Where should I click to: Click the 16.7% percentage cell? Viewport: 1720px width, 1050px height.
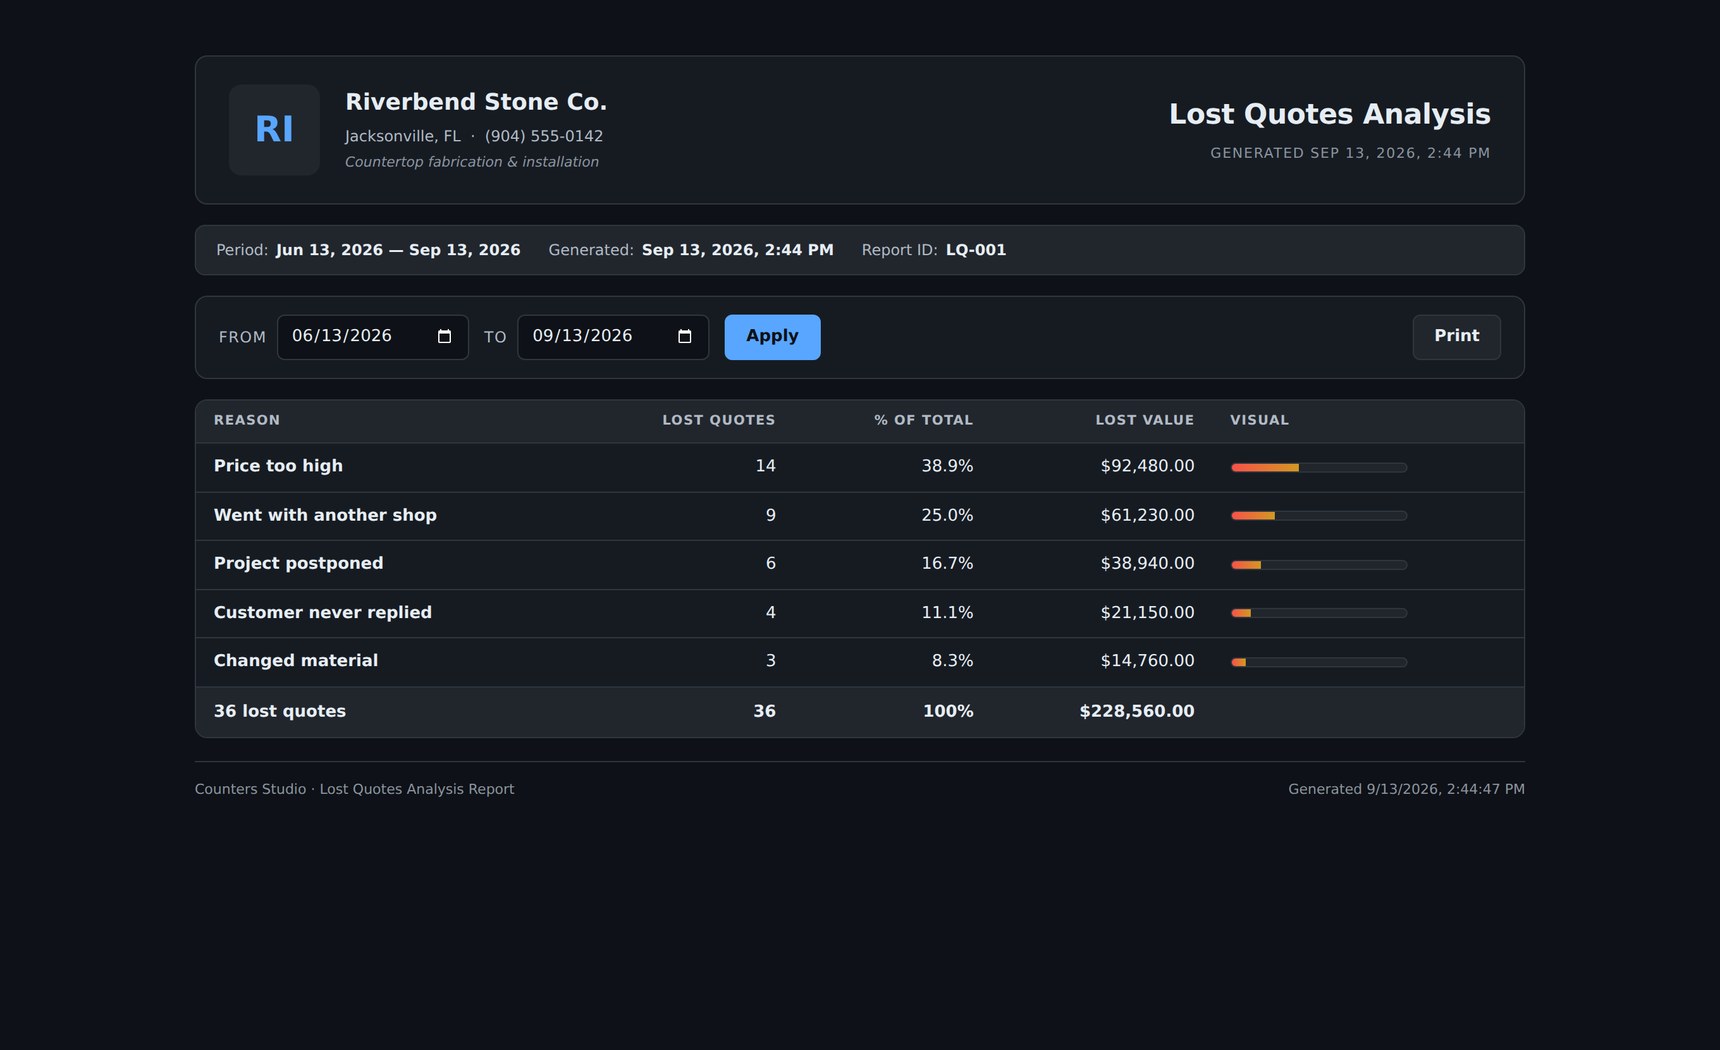pyautogui.click(x=947, y=563)
